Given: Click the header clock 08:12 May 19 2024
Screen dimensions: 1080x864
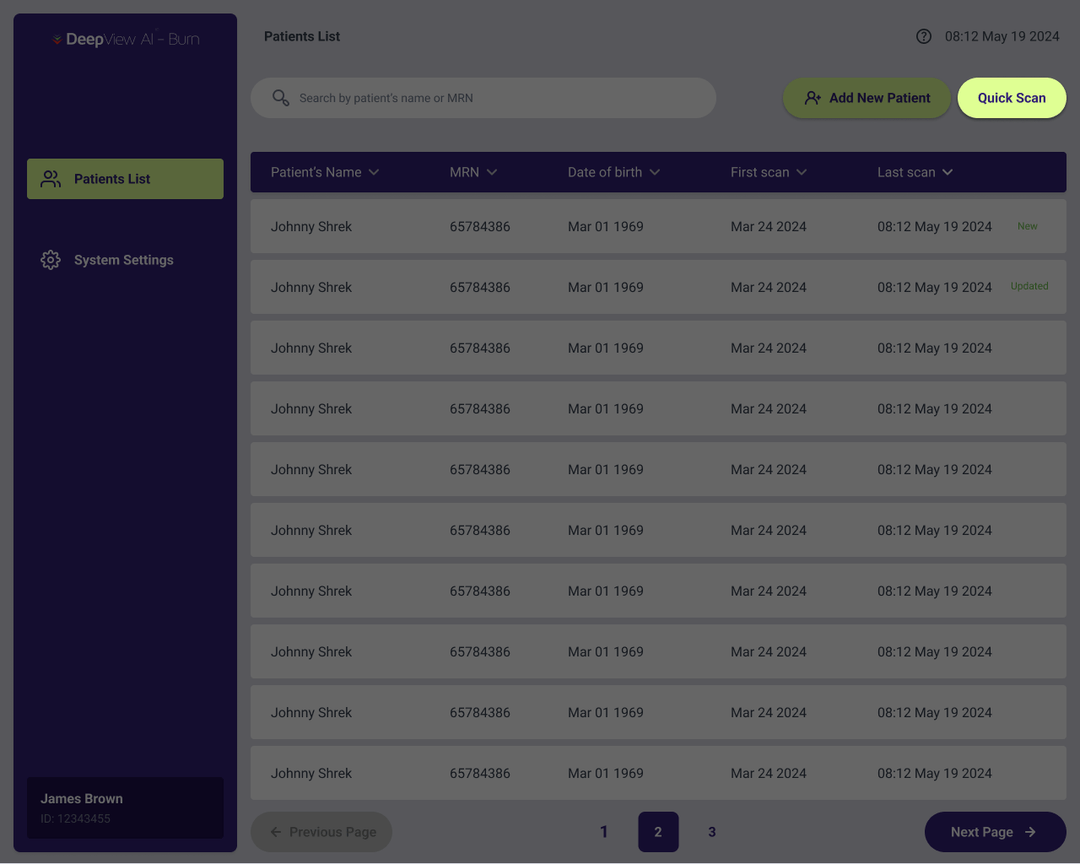Looking at the screenshot, I should click(x=1001, y=37).
